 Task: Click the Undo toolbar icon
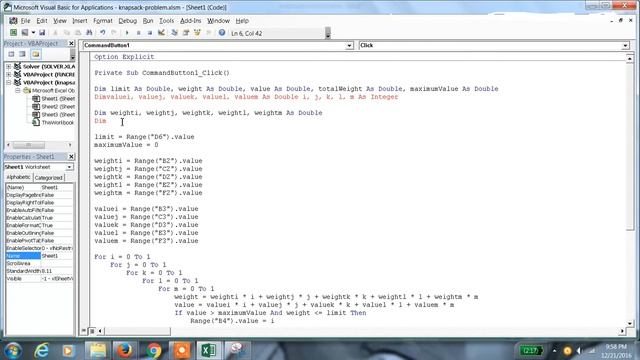(102, 33)
